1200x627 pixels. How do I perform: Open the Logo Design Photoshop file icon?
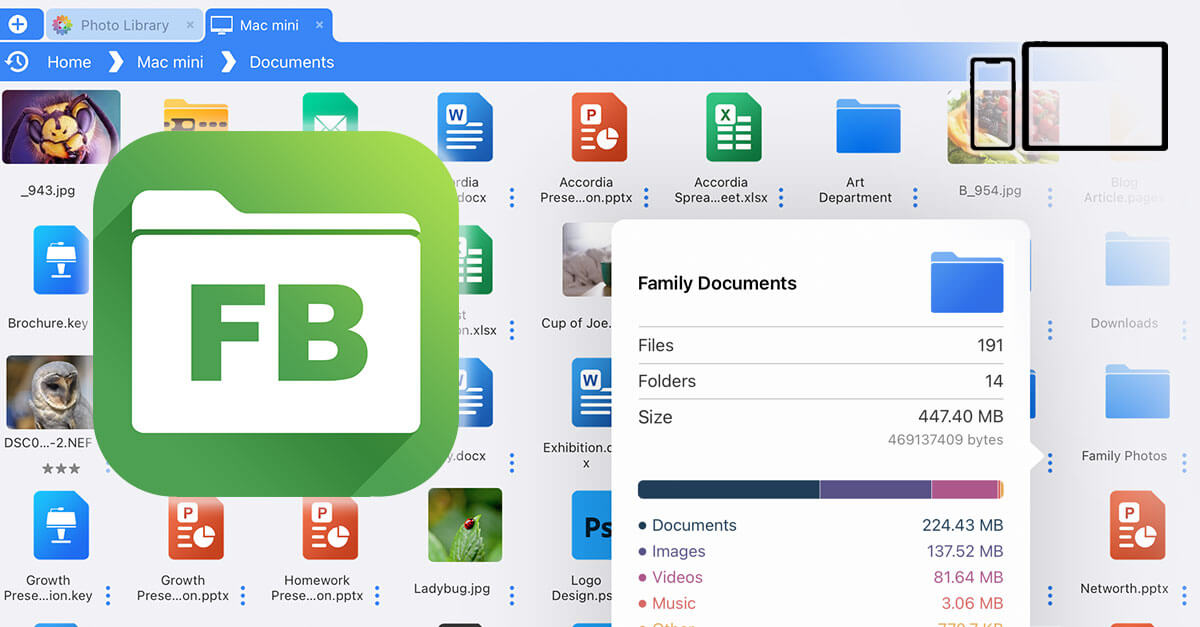[x=592, y=525]
